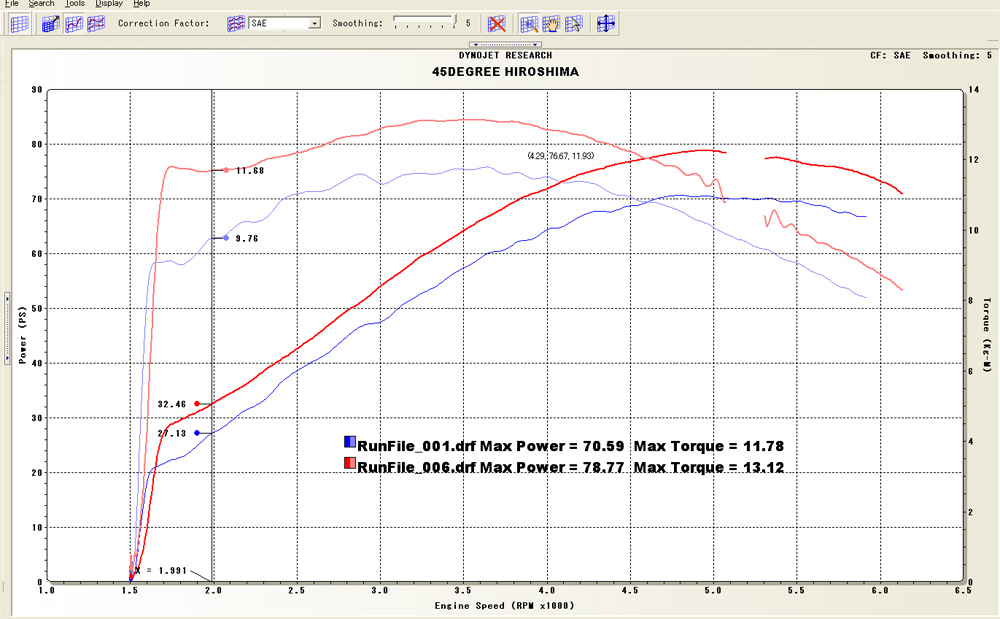The width and height of the screenshot is (1000, 619).
Task: Click the blue graph icon with arrow
Action: (x=52, y=23)
